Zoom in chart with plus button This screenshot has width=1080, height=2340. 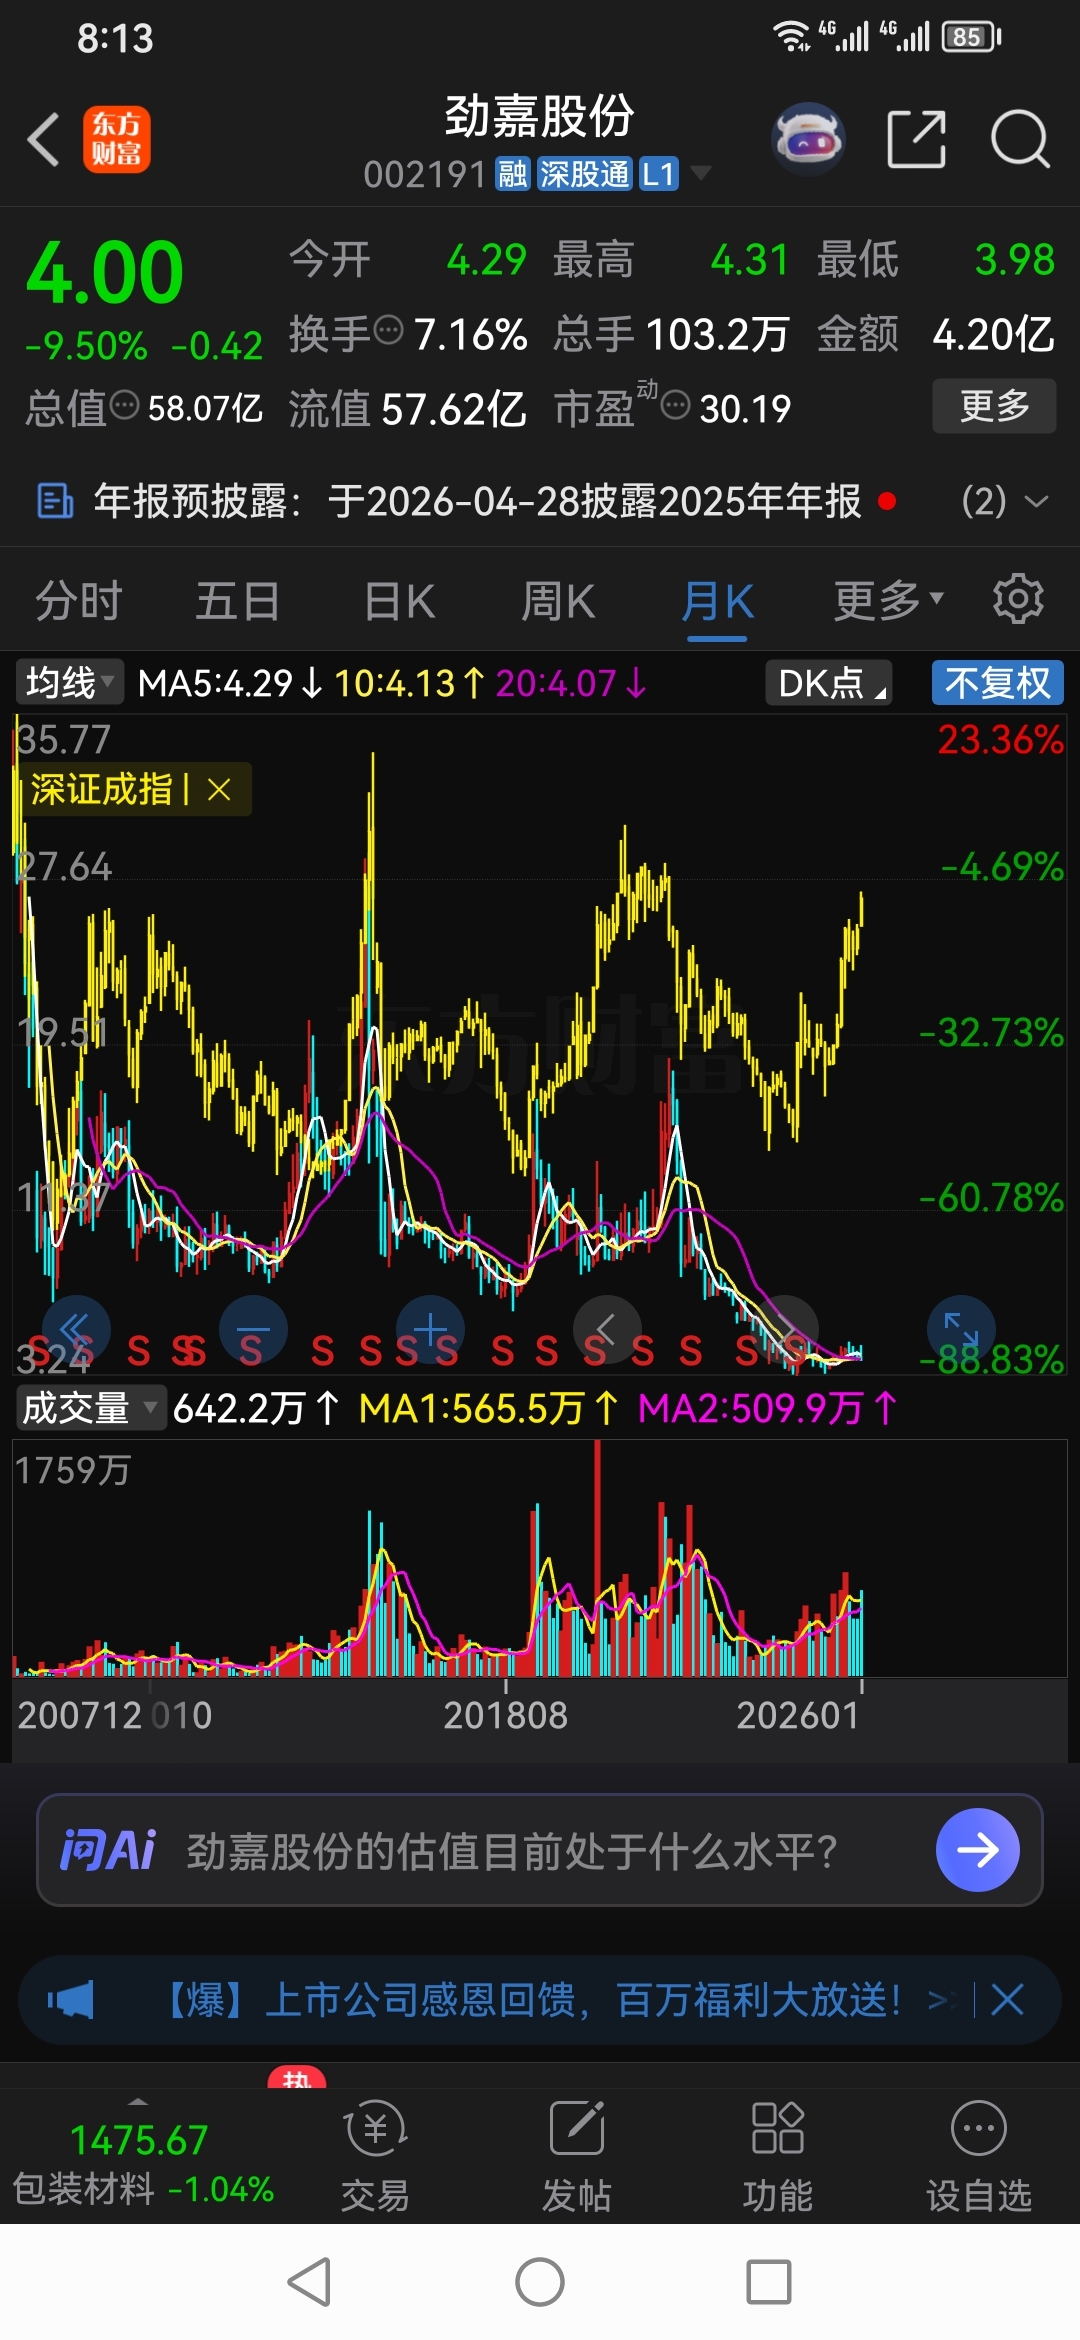430,1329
